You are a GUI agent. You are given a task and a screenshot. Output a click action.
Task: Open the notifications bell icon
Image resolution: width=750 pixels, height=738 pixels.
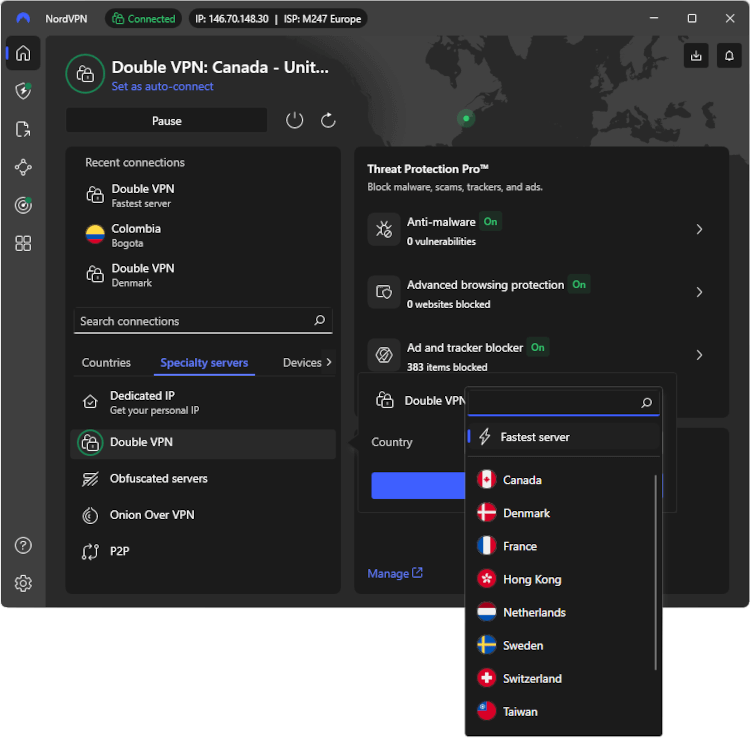coord(729,55)
